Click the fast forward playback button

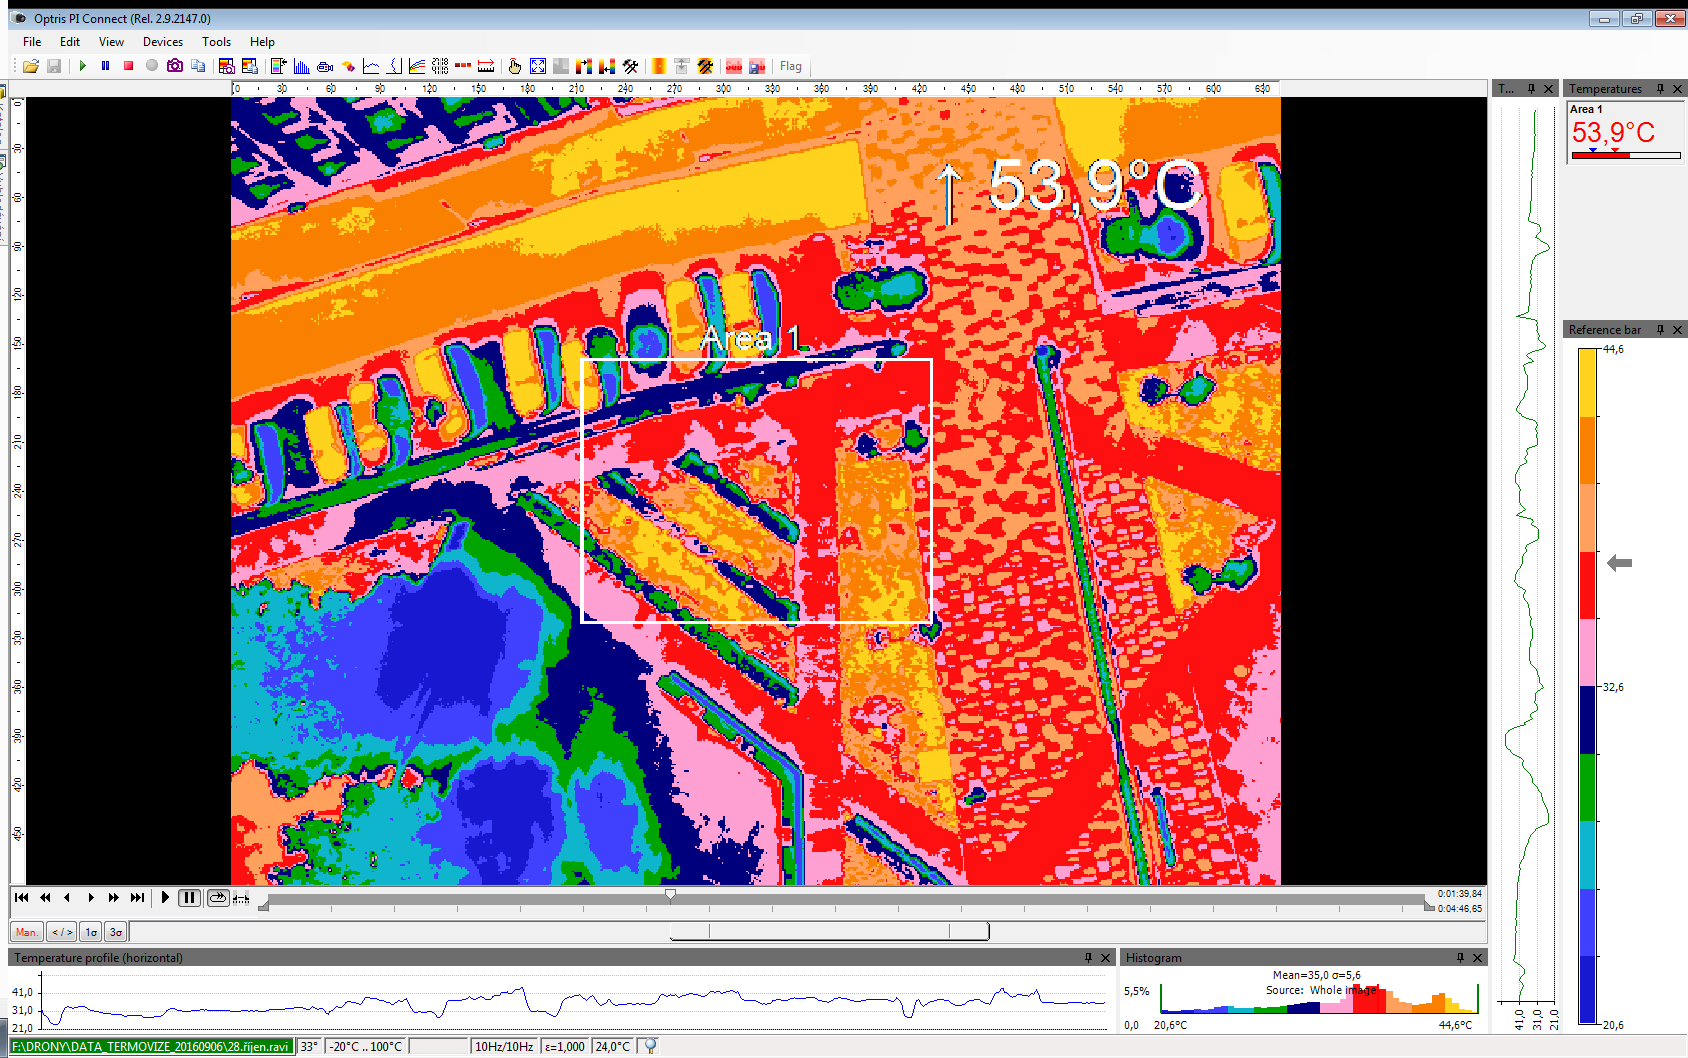(x=114, y=898)
